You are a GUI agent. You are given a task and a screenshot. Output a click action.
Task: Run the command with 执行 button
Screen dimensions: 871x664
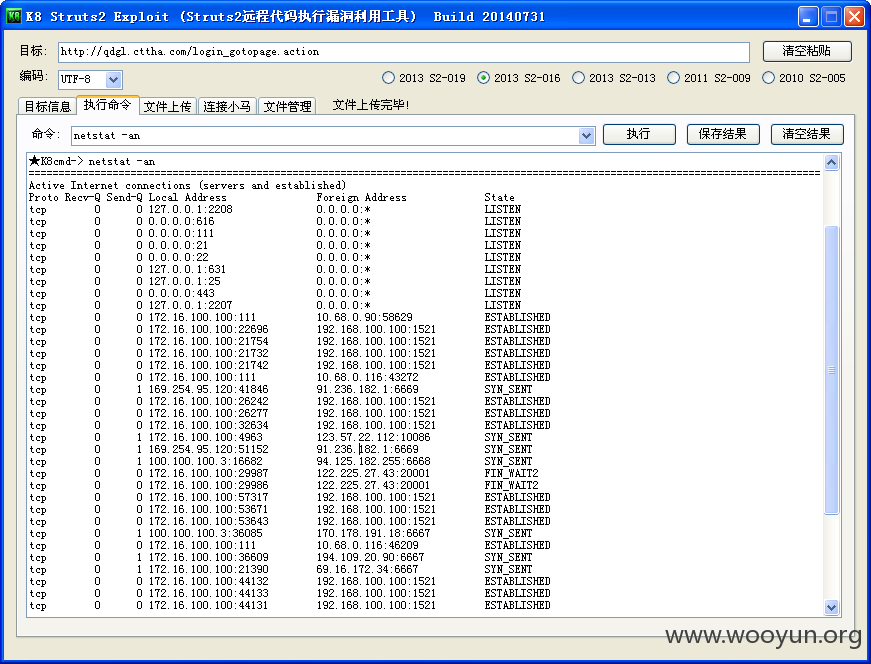[639, 134]
